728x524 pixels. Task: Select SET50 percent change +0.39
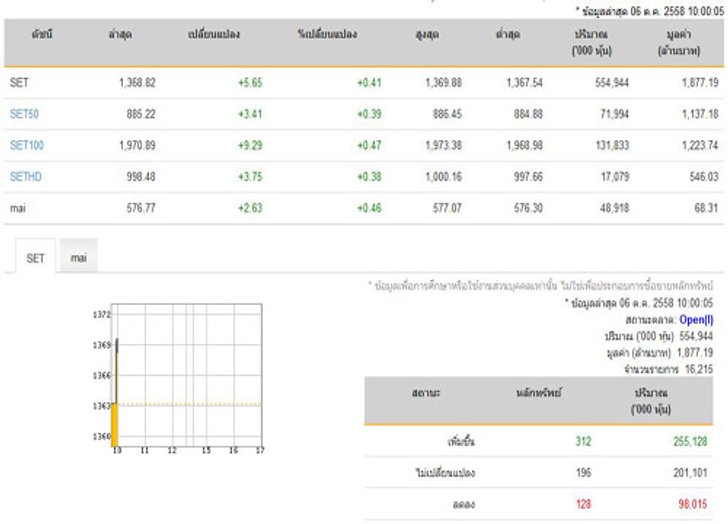(369, 114)
